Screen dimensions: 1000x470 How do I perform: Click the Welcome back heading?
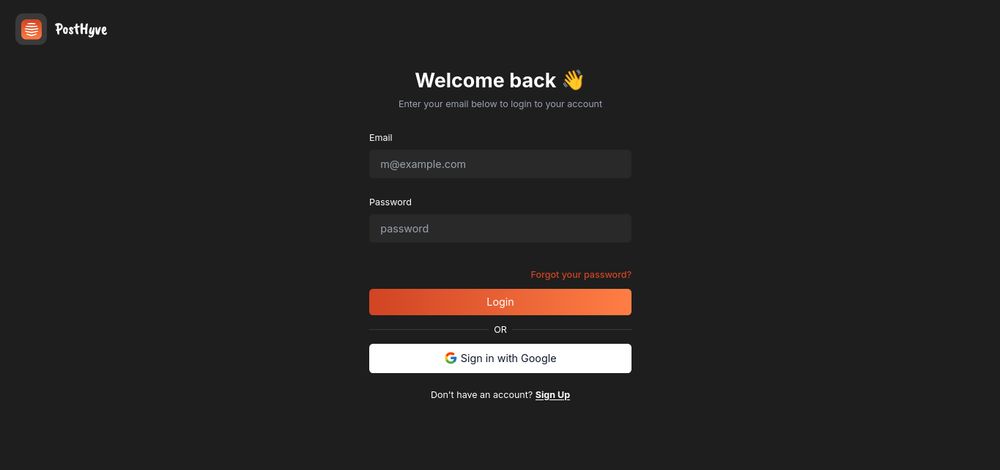485,80
